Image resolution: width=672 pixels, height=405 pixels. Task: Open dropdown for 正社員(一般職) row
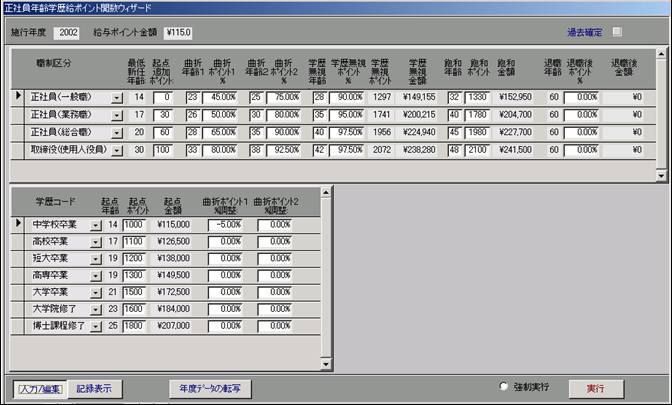click(117, 99)
